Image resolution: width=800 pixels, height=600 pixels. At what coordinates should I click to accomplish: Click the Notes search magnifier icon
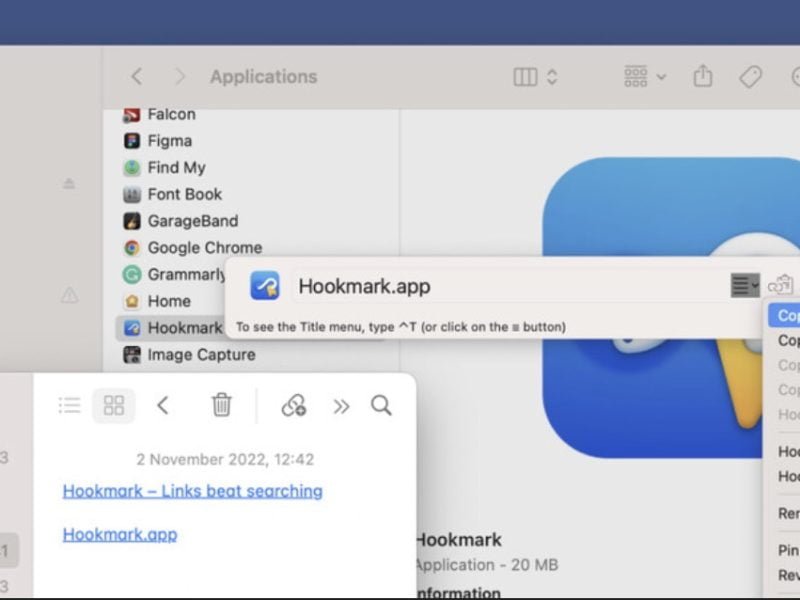[x=381, y=405]
